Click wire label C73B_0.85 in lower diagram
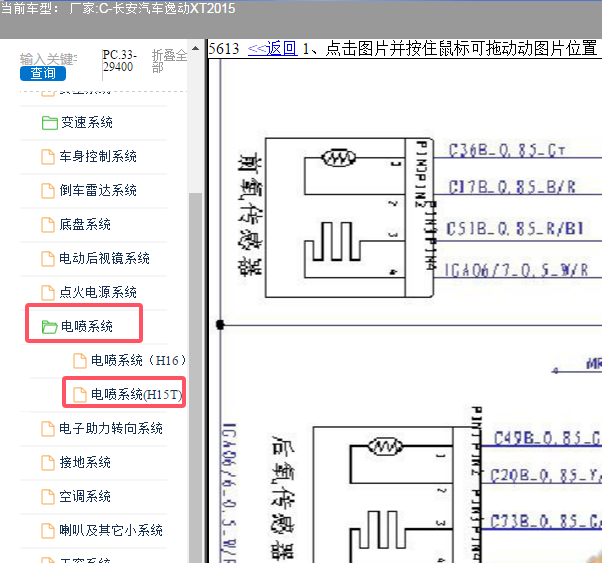 [x=546, y=522]
